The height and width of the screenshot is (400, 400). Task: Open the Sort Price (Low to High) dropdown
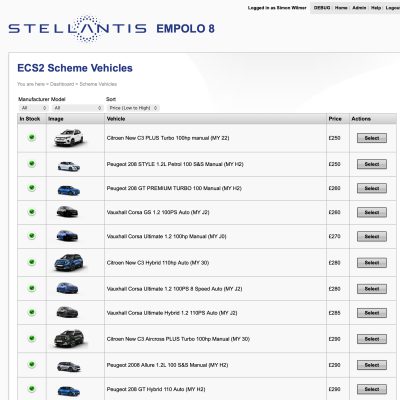133,108
